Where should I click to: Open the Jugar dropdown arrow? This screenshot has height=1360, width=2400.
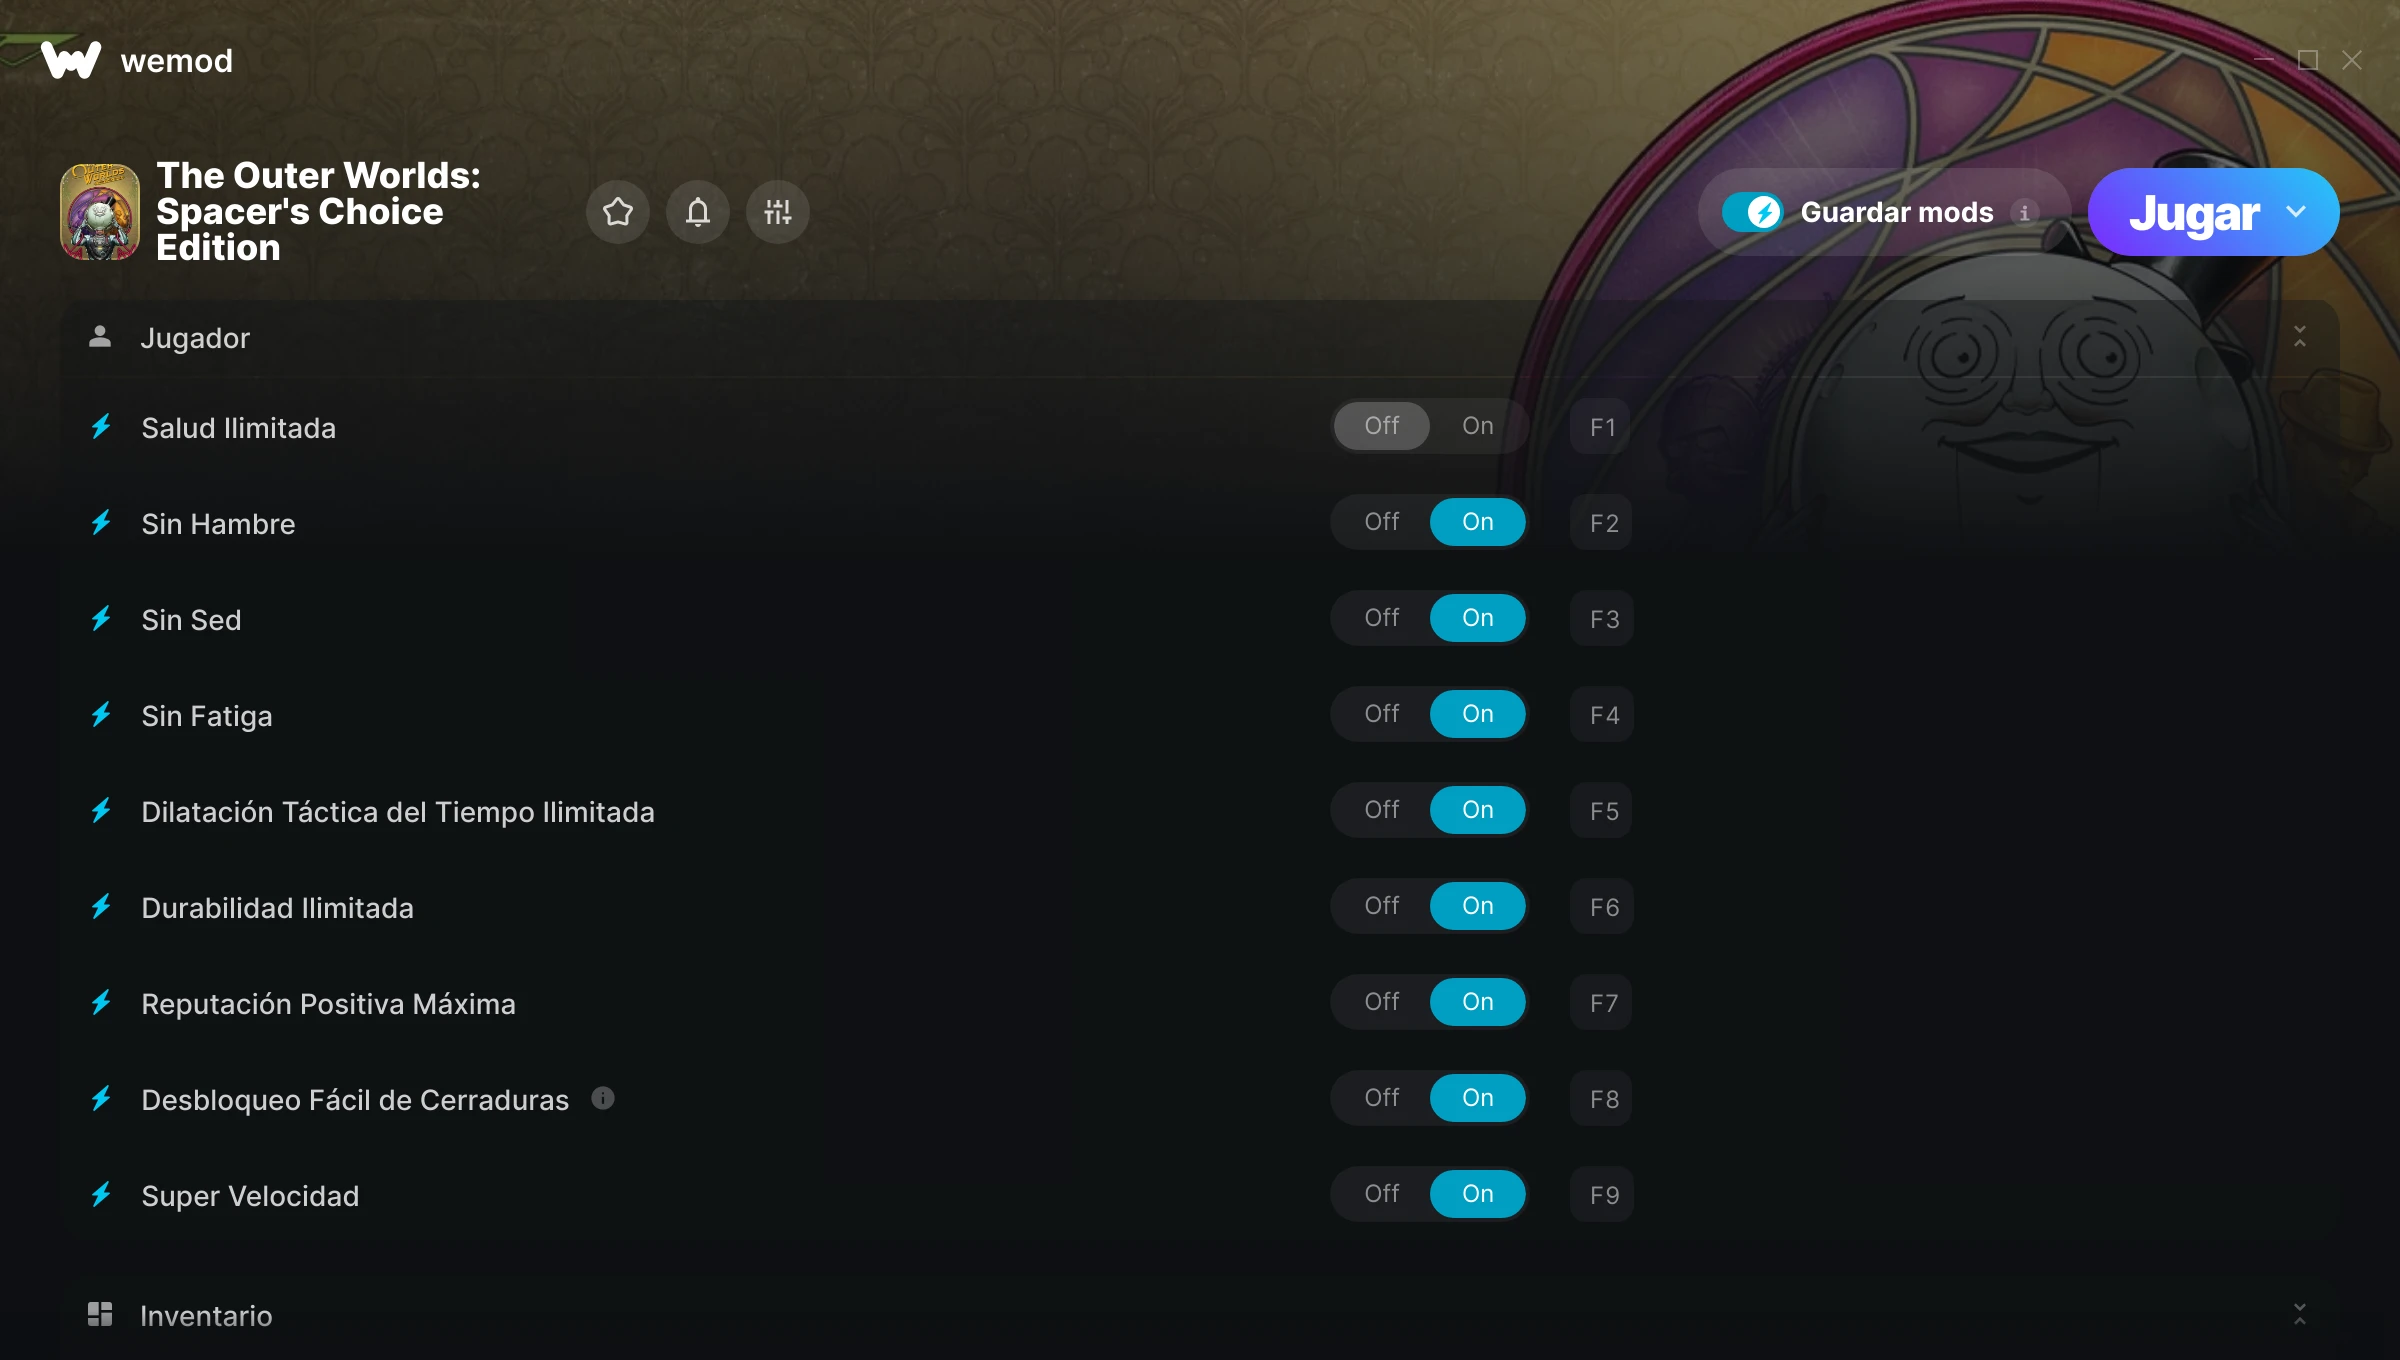coord(2296,212)
